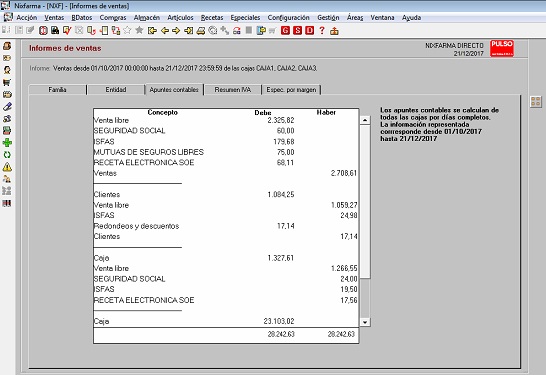Click the Debe total 28.242,63
546x375 pixels.
point(281,334)
